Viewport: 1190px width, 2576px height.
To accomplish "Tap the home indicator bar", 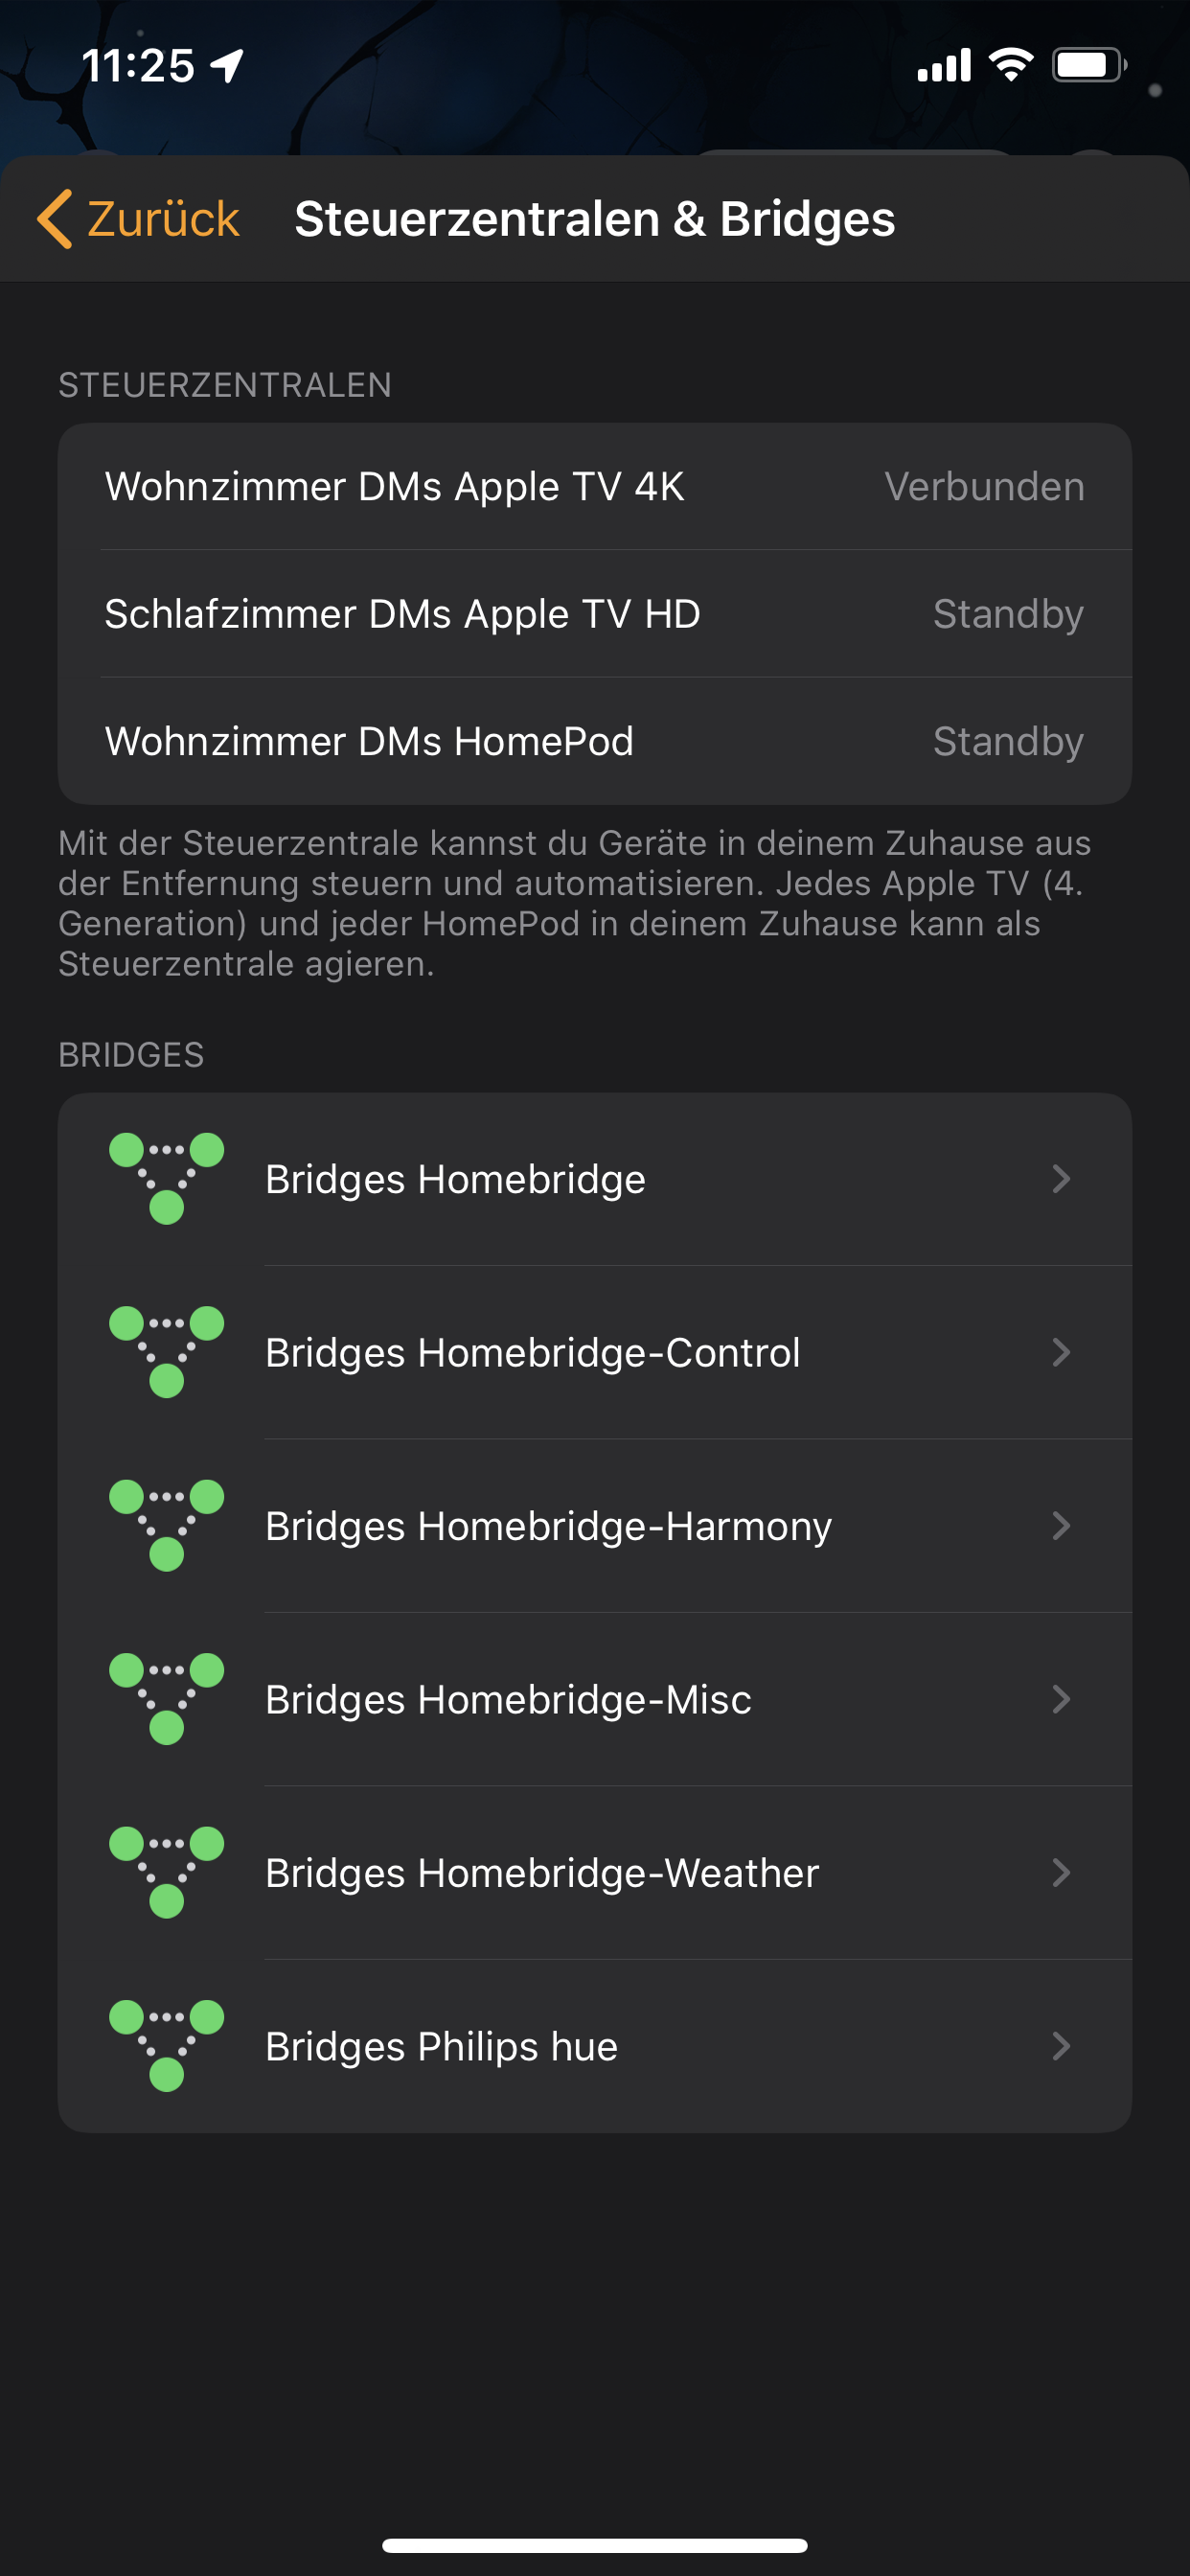I will [x=594, y=2545].
